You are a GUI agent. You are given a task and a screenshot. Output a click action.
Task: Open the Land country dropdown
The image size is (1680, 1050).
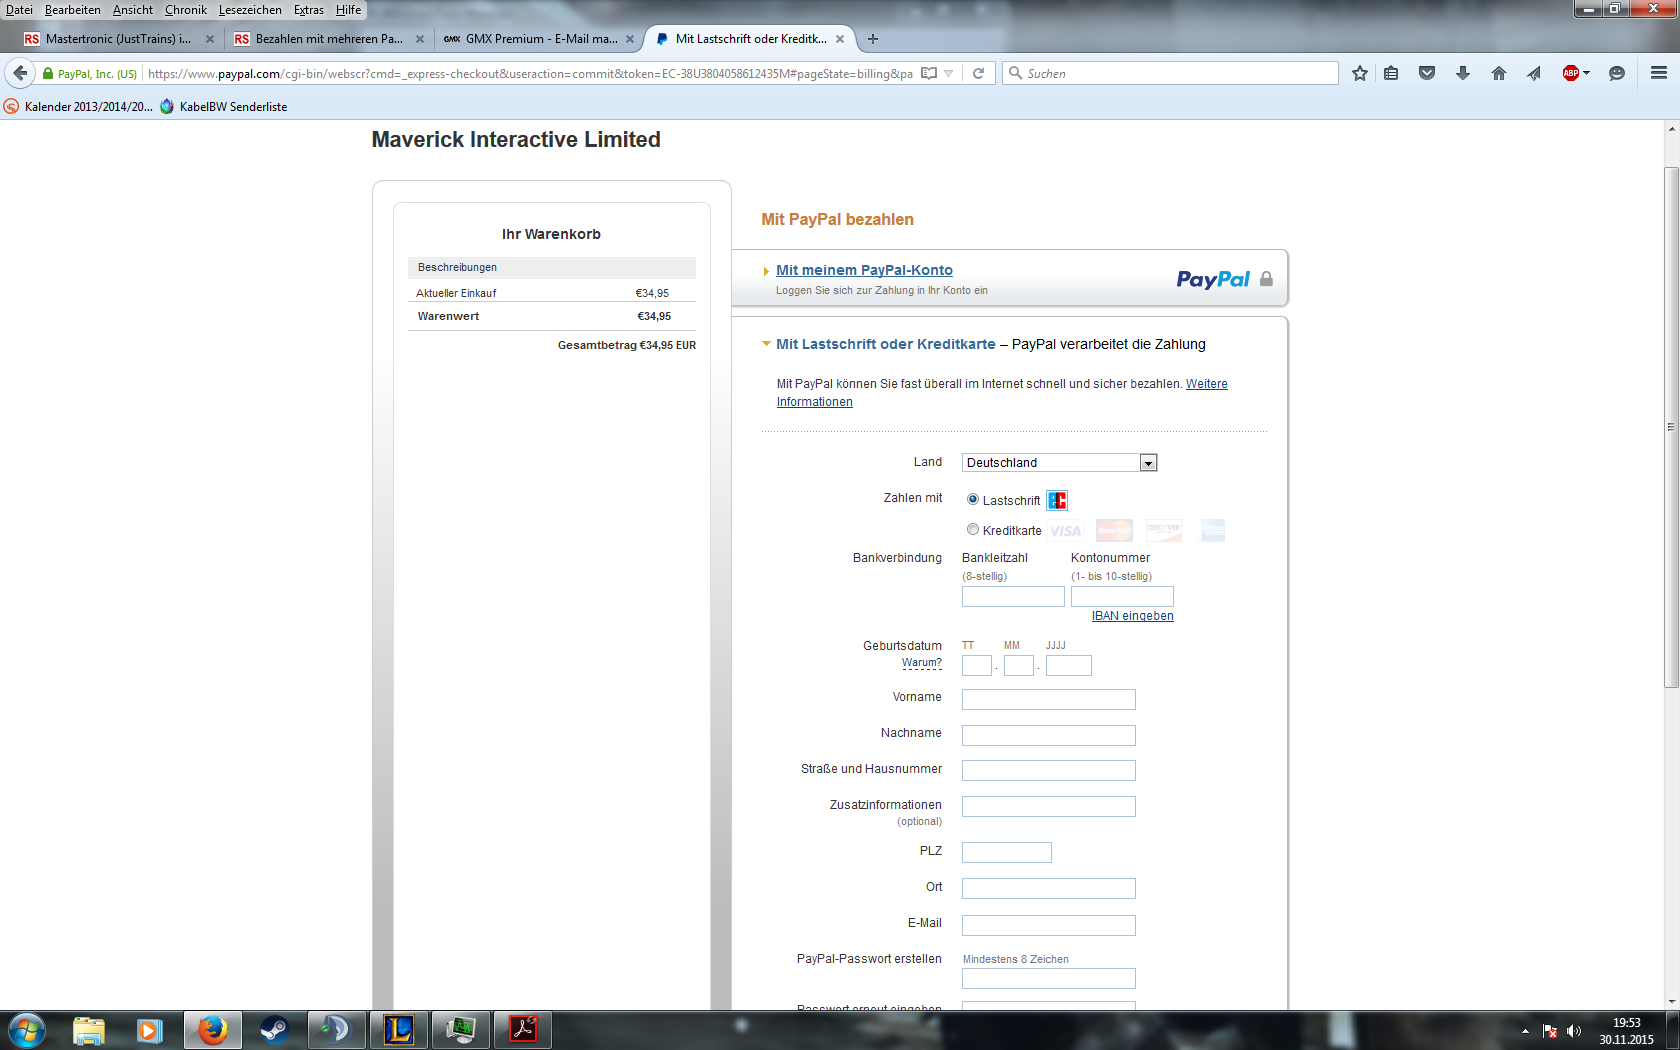pos(1060,463)
